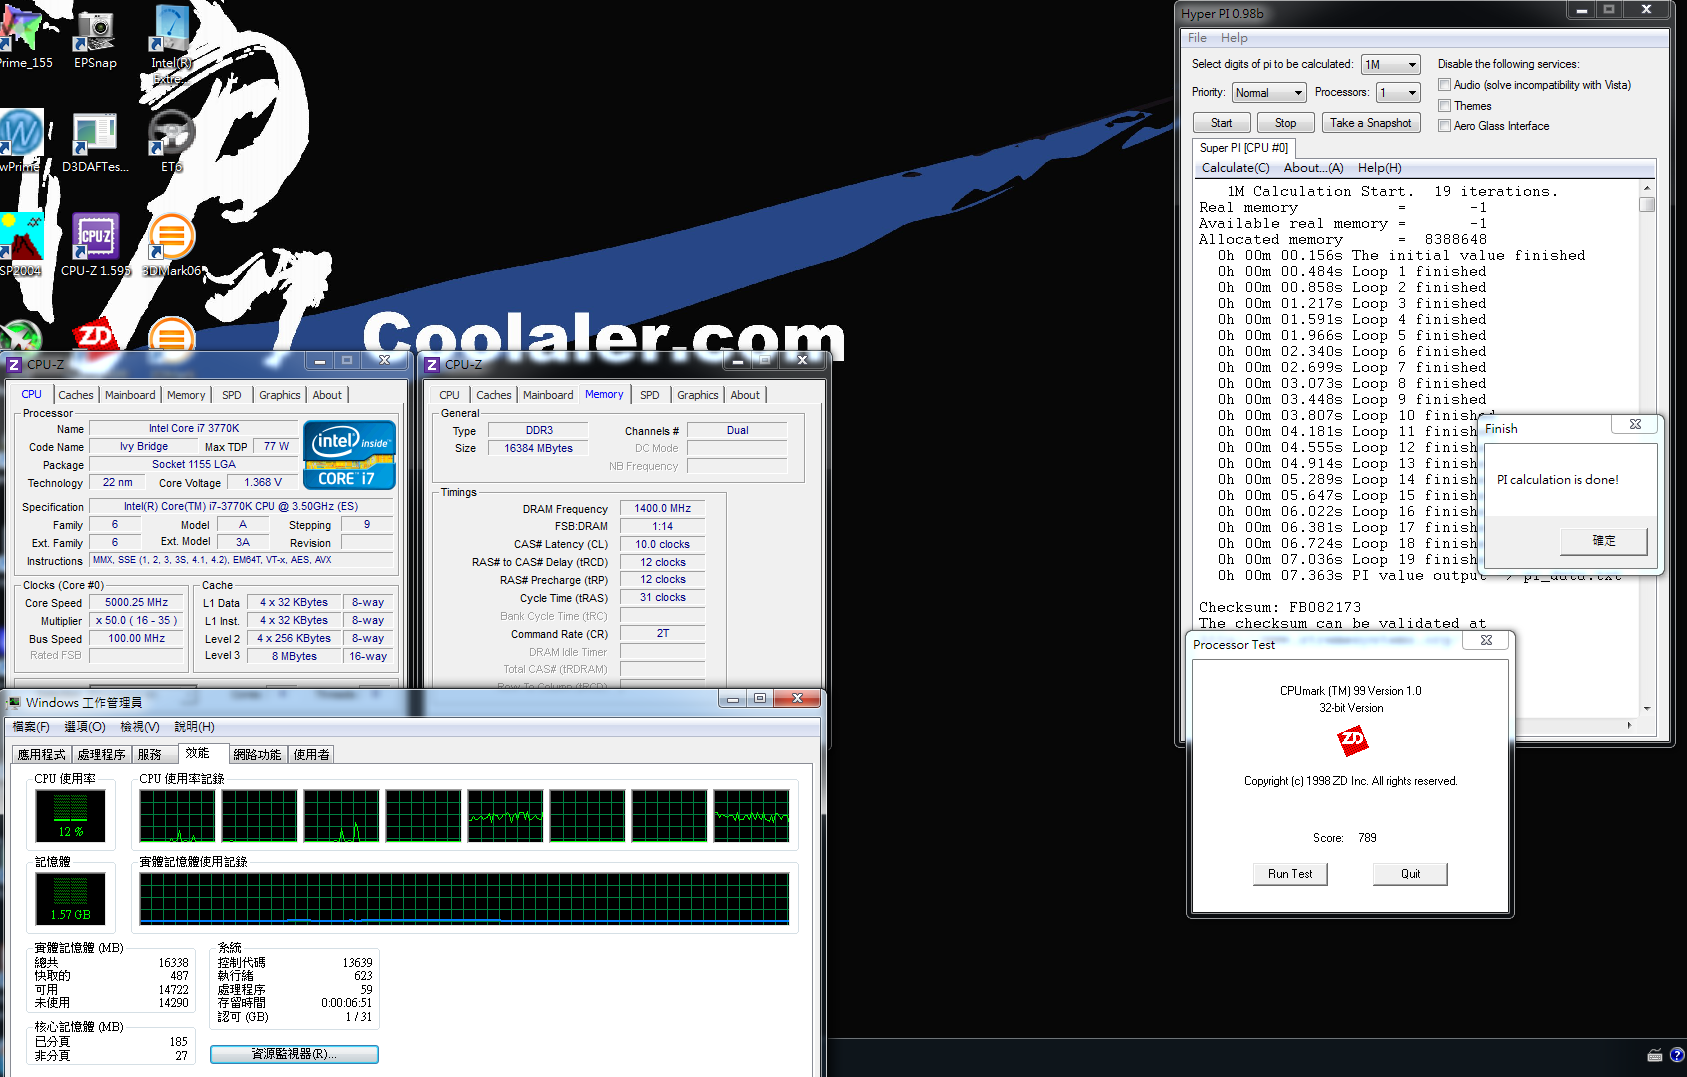Screen dimensions: 1687x1077
Task: Click the ZD logo in Processor Test
Action: pyautogui.click(x=1352, y=740)
